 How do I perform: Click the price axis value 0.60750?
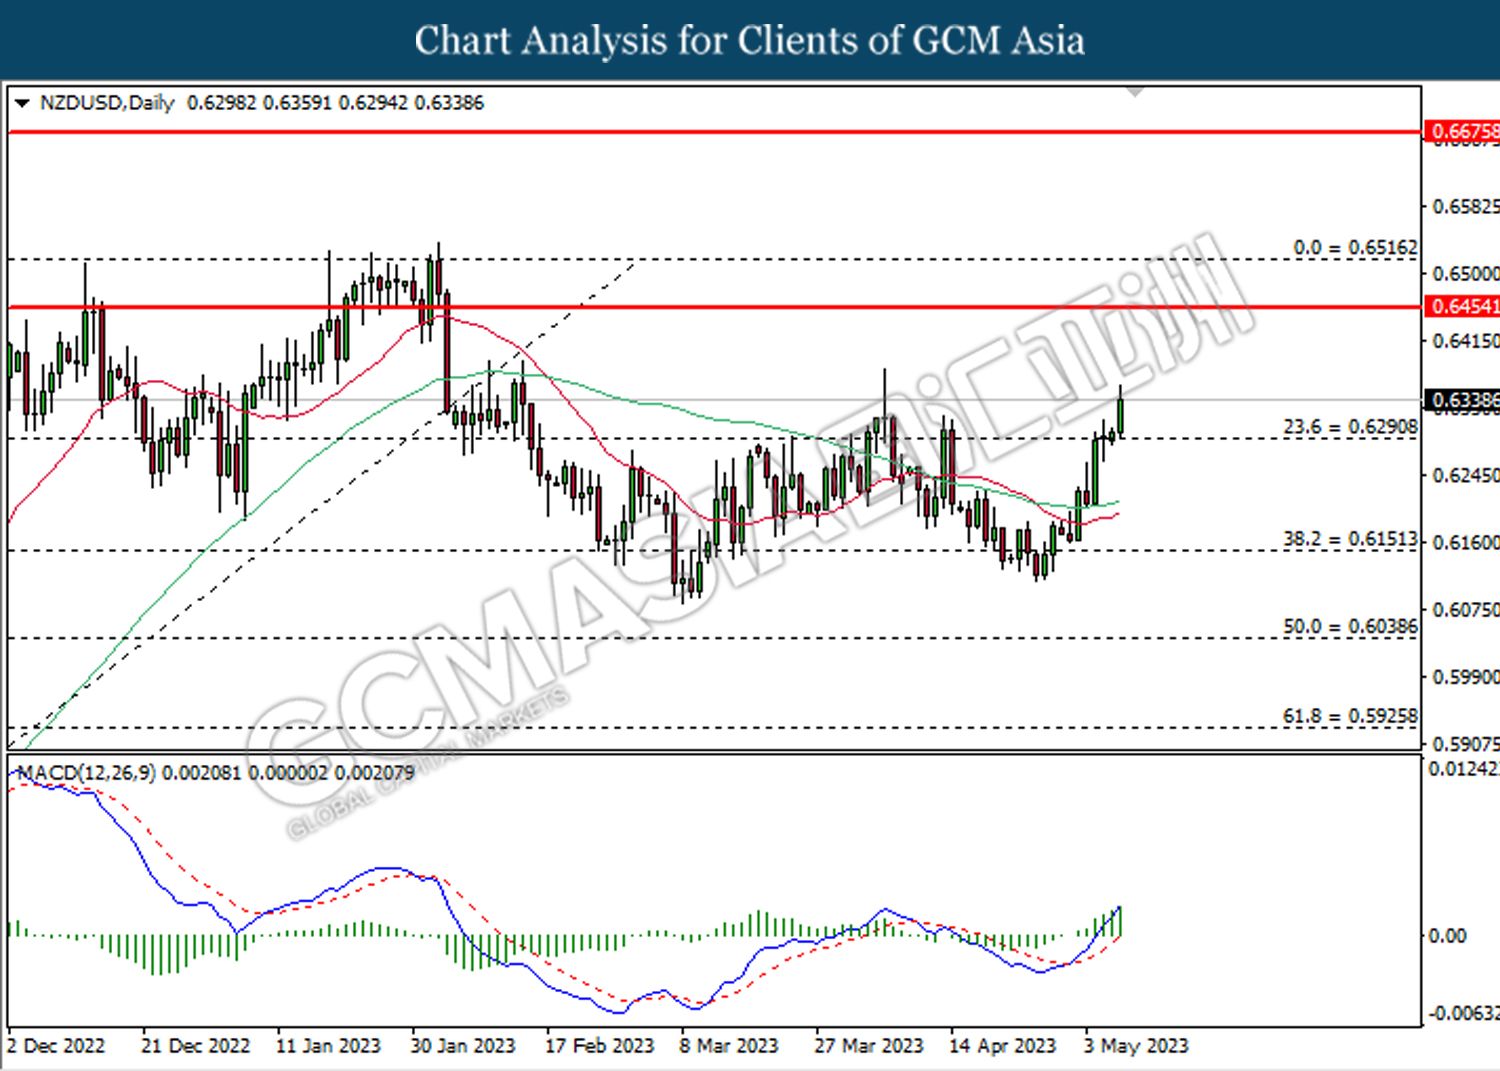(1465, 610)
